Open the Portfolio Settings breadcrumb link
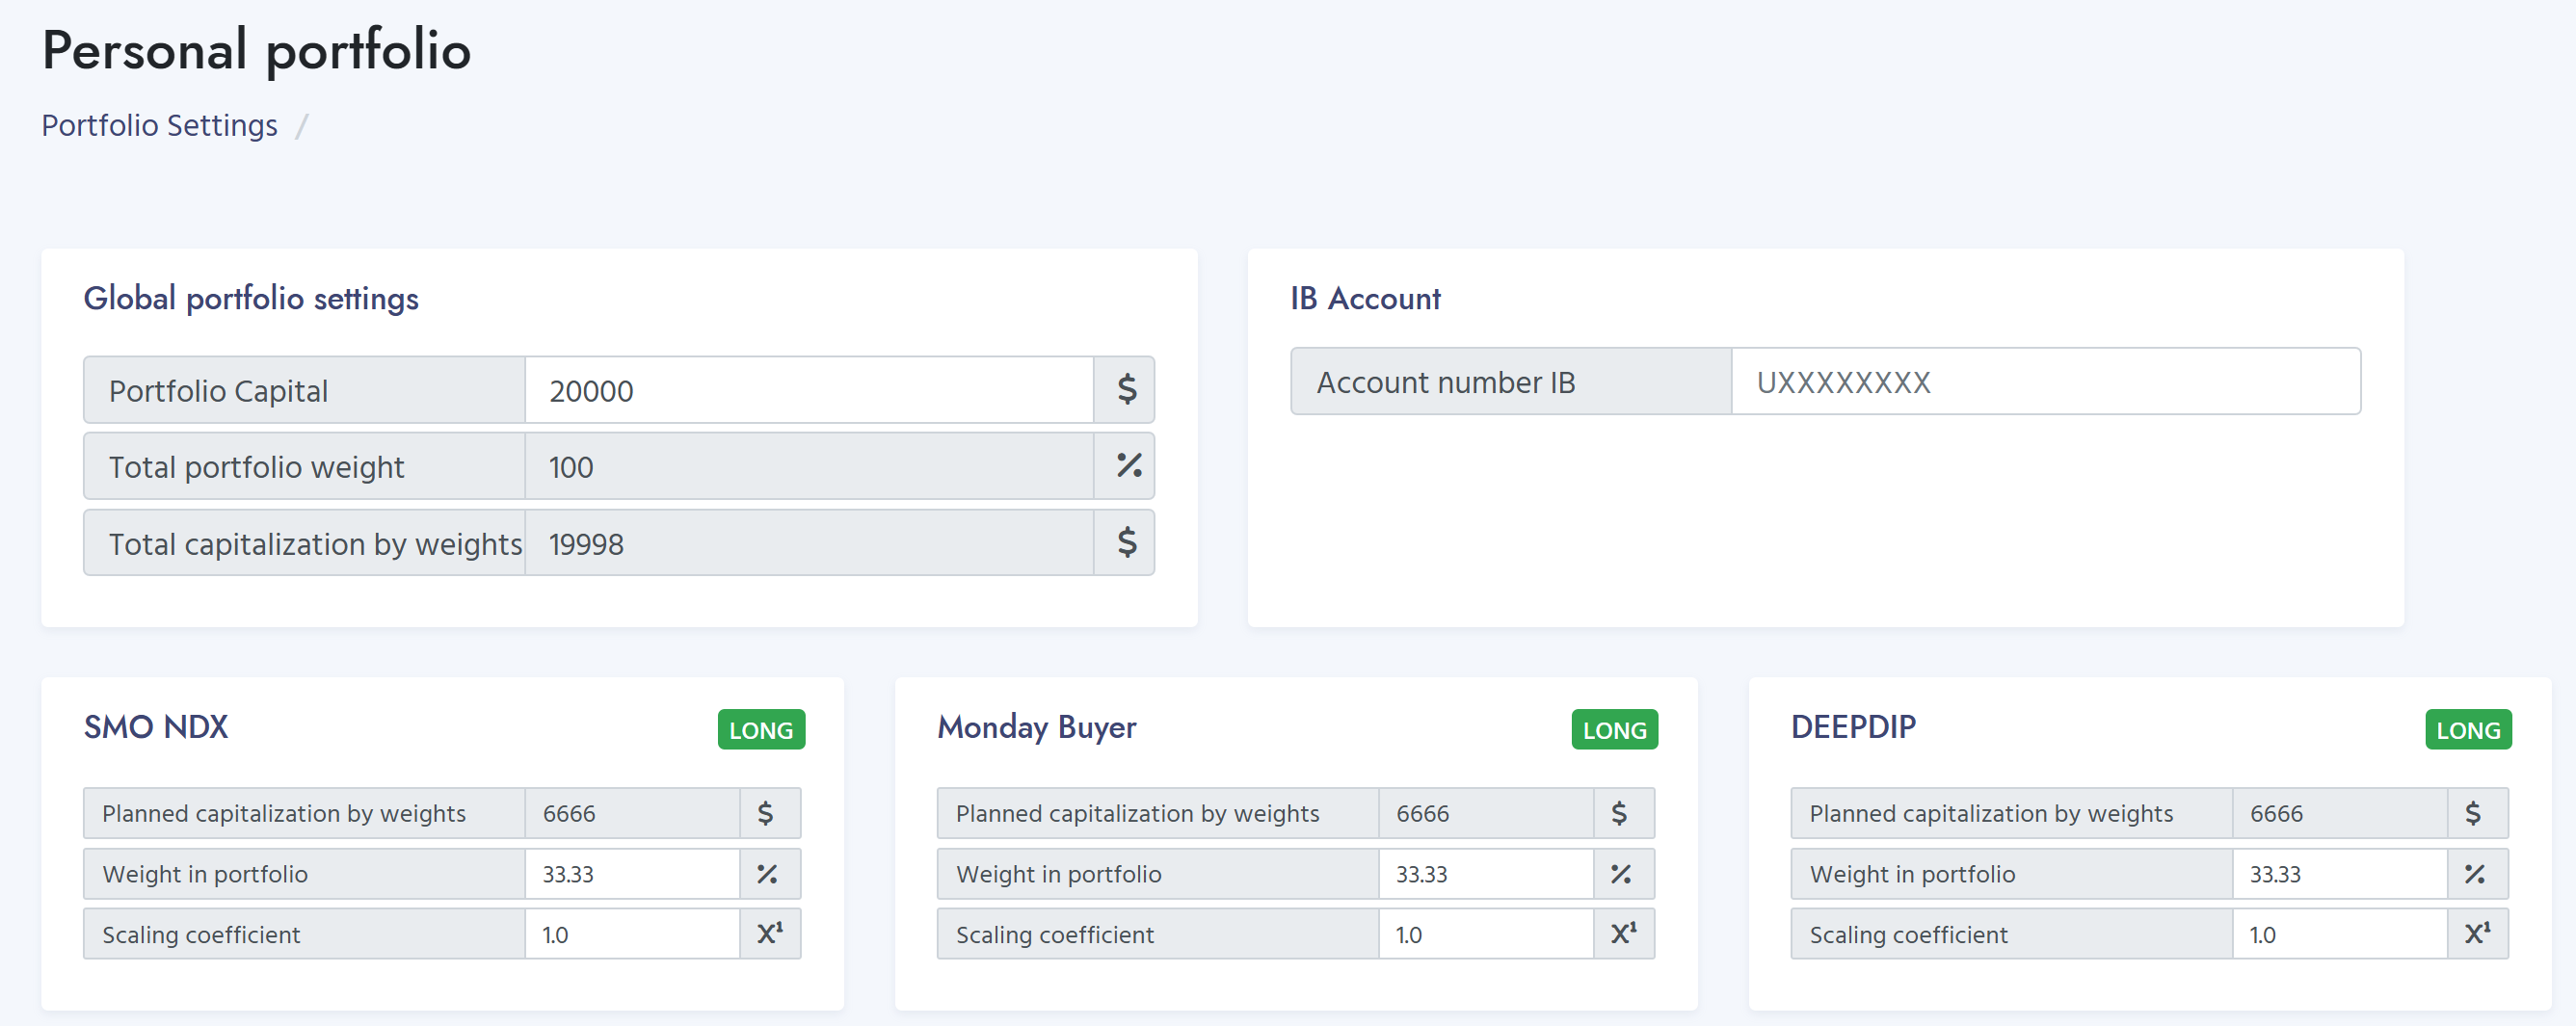 tap(159, 126)
